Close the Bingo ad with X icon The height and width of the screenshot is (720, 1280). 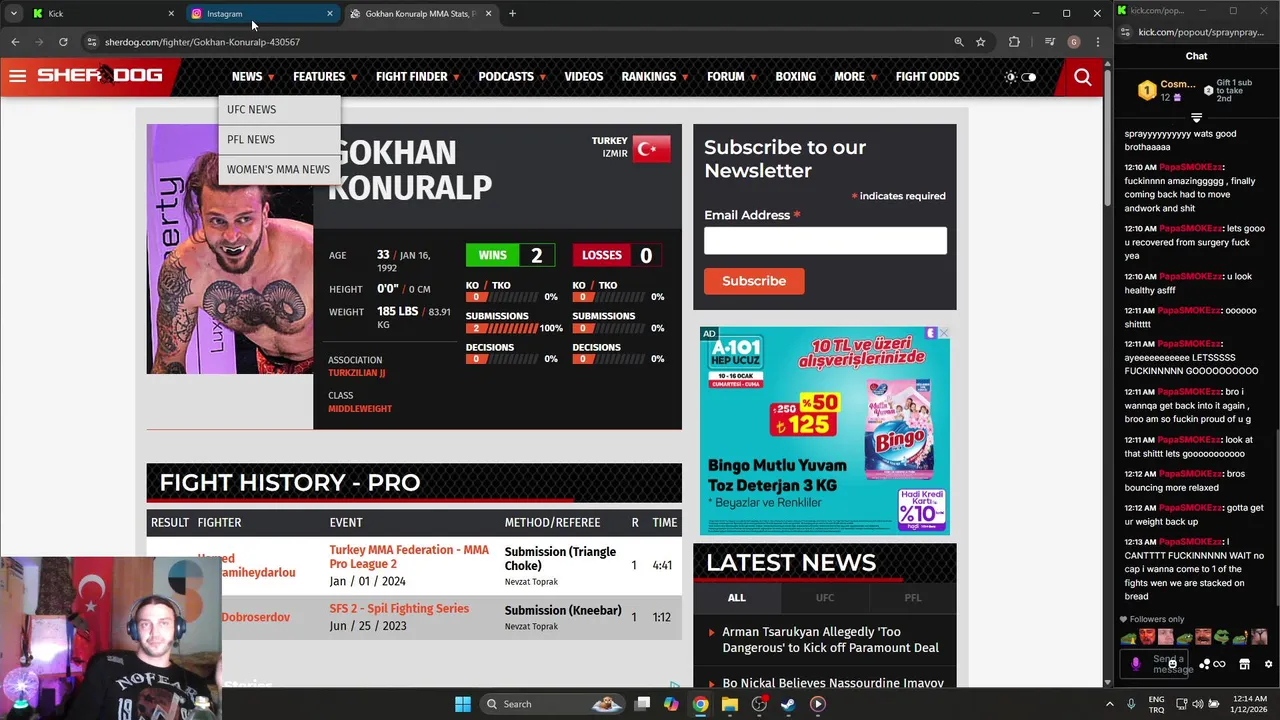click(x=942, y=333)
